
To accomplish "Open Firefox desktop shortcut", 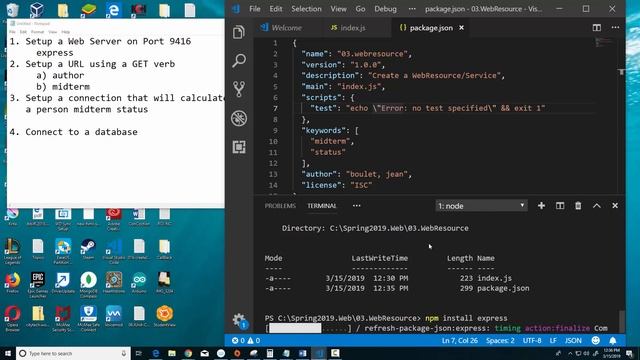I will coord(12,282).
